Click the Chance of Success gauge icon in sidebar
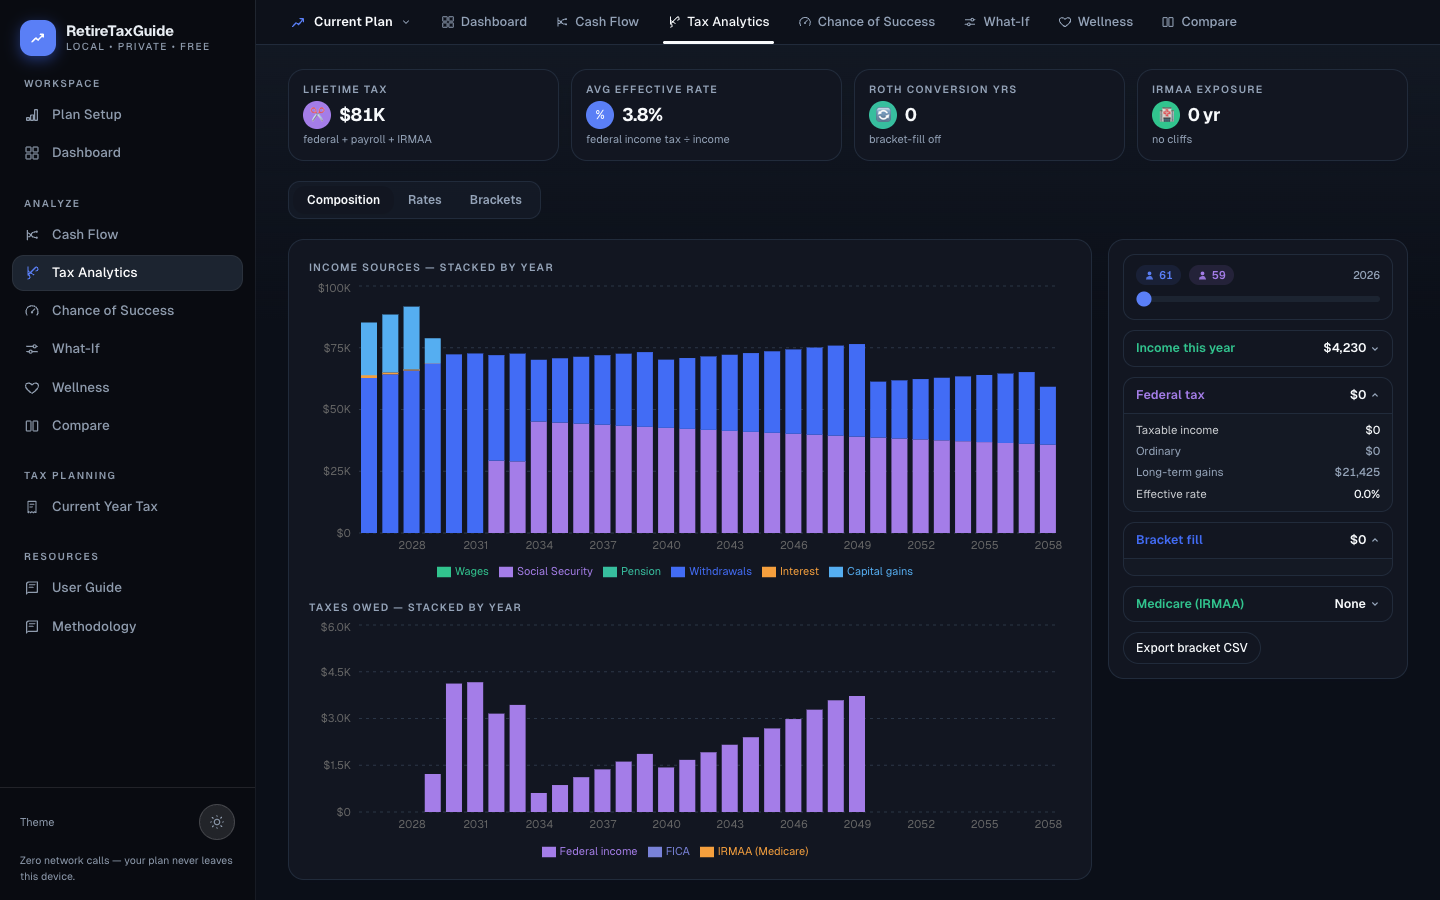Screen dimensions: 1440x900 (32, 311)
